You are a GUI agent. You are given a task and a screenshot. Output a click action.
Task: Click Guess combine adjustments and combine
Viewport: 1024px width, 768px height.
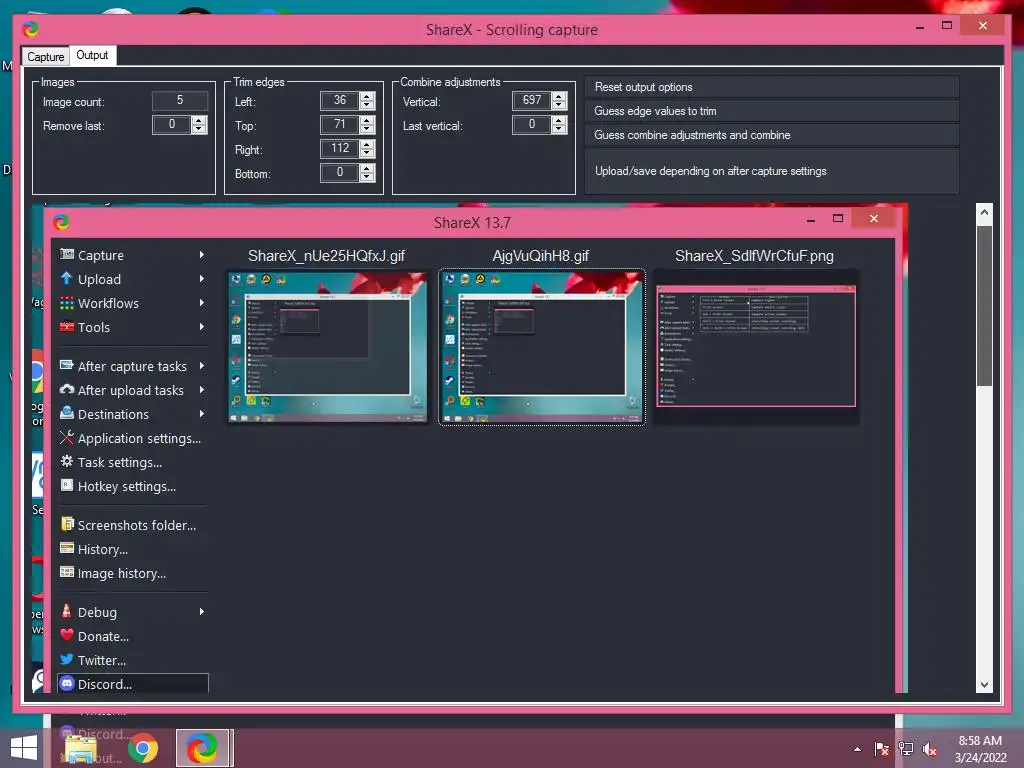(x=772, y=135)
